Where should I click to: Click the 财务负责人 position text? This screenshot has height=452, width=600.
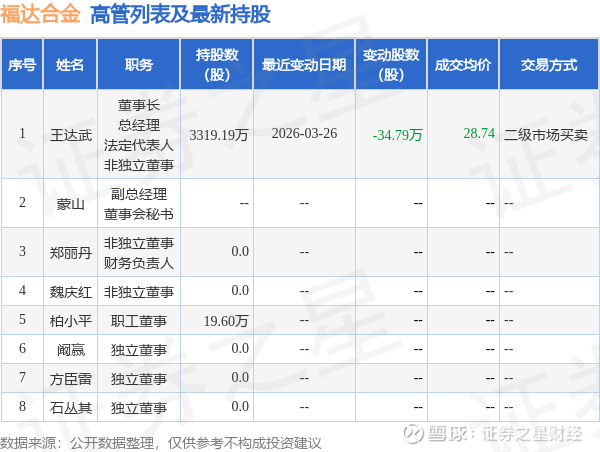point(139,263)
